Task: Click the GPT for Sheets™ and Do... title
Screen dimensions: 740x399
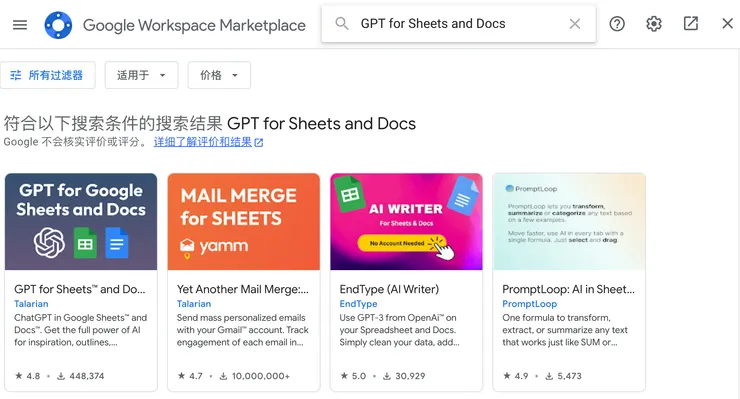Action: coord(80,289)
